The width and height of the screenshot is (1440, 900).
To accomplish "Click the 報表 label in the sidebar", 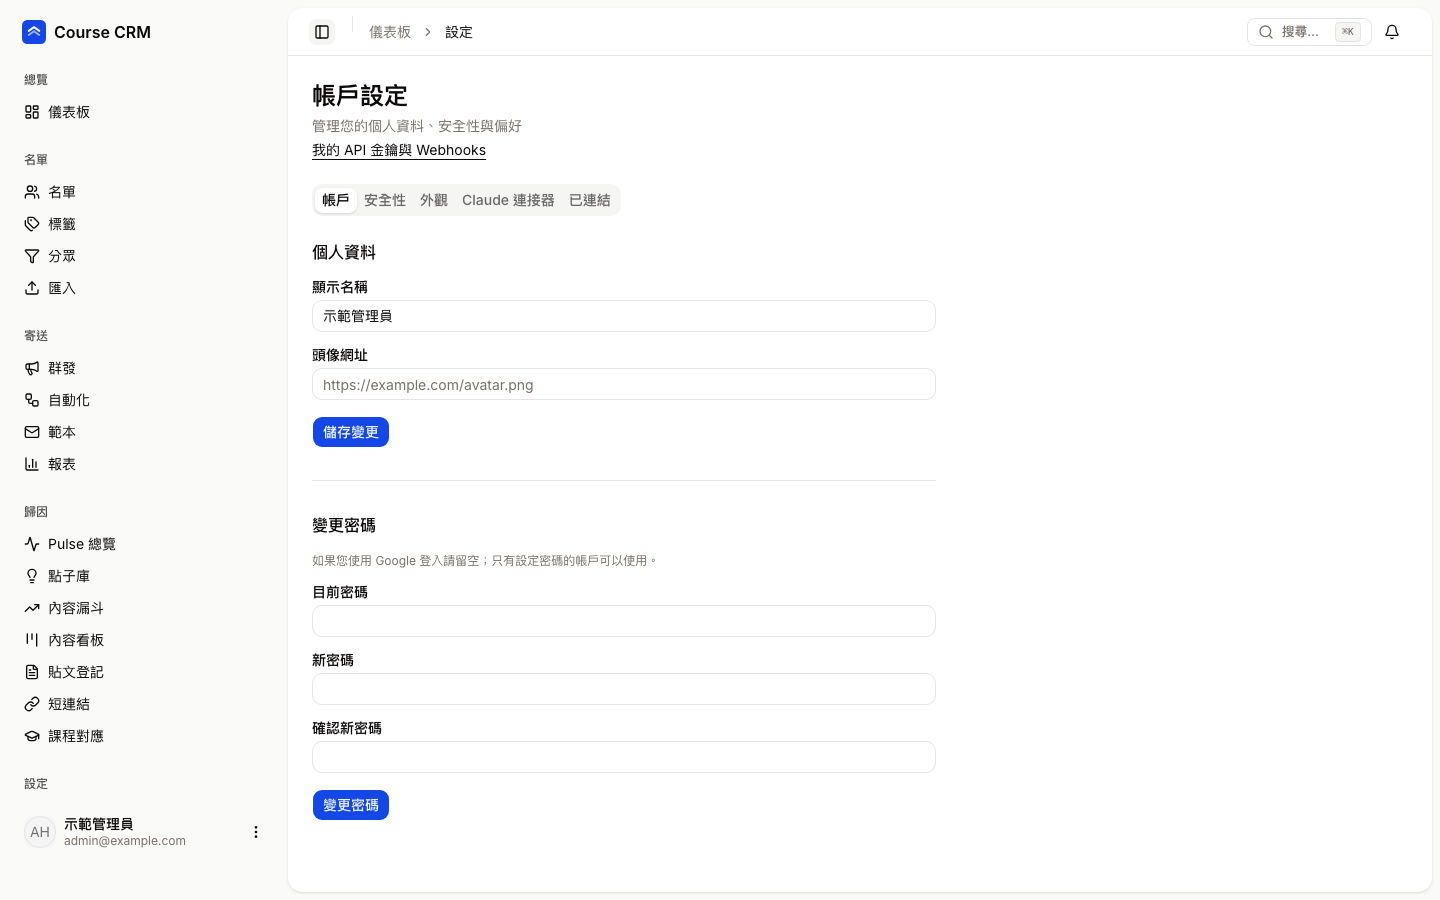I will click(62, 464).
